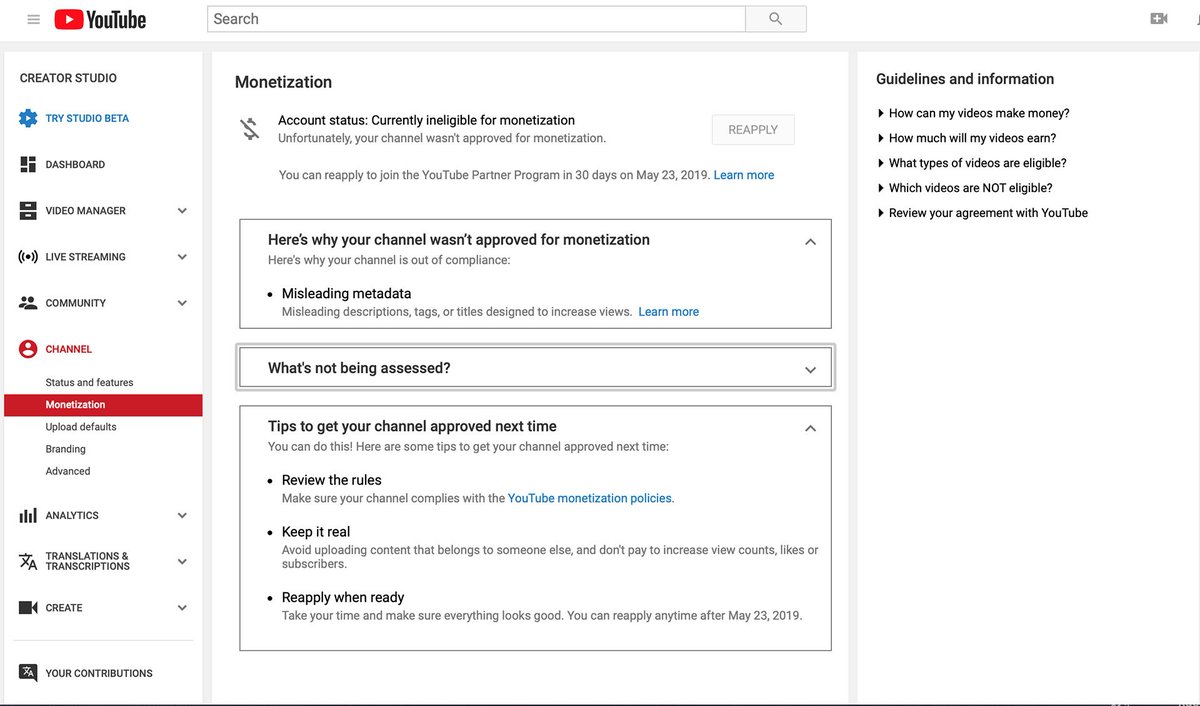Click the Video Manager icon
Screen dimensions: 1200x706
tap(28, 211)
